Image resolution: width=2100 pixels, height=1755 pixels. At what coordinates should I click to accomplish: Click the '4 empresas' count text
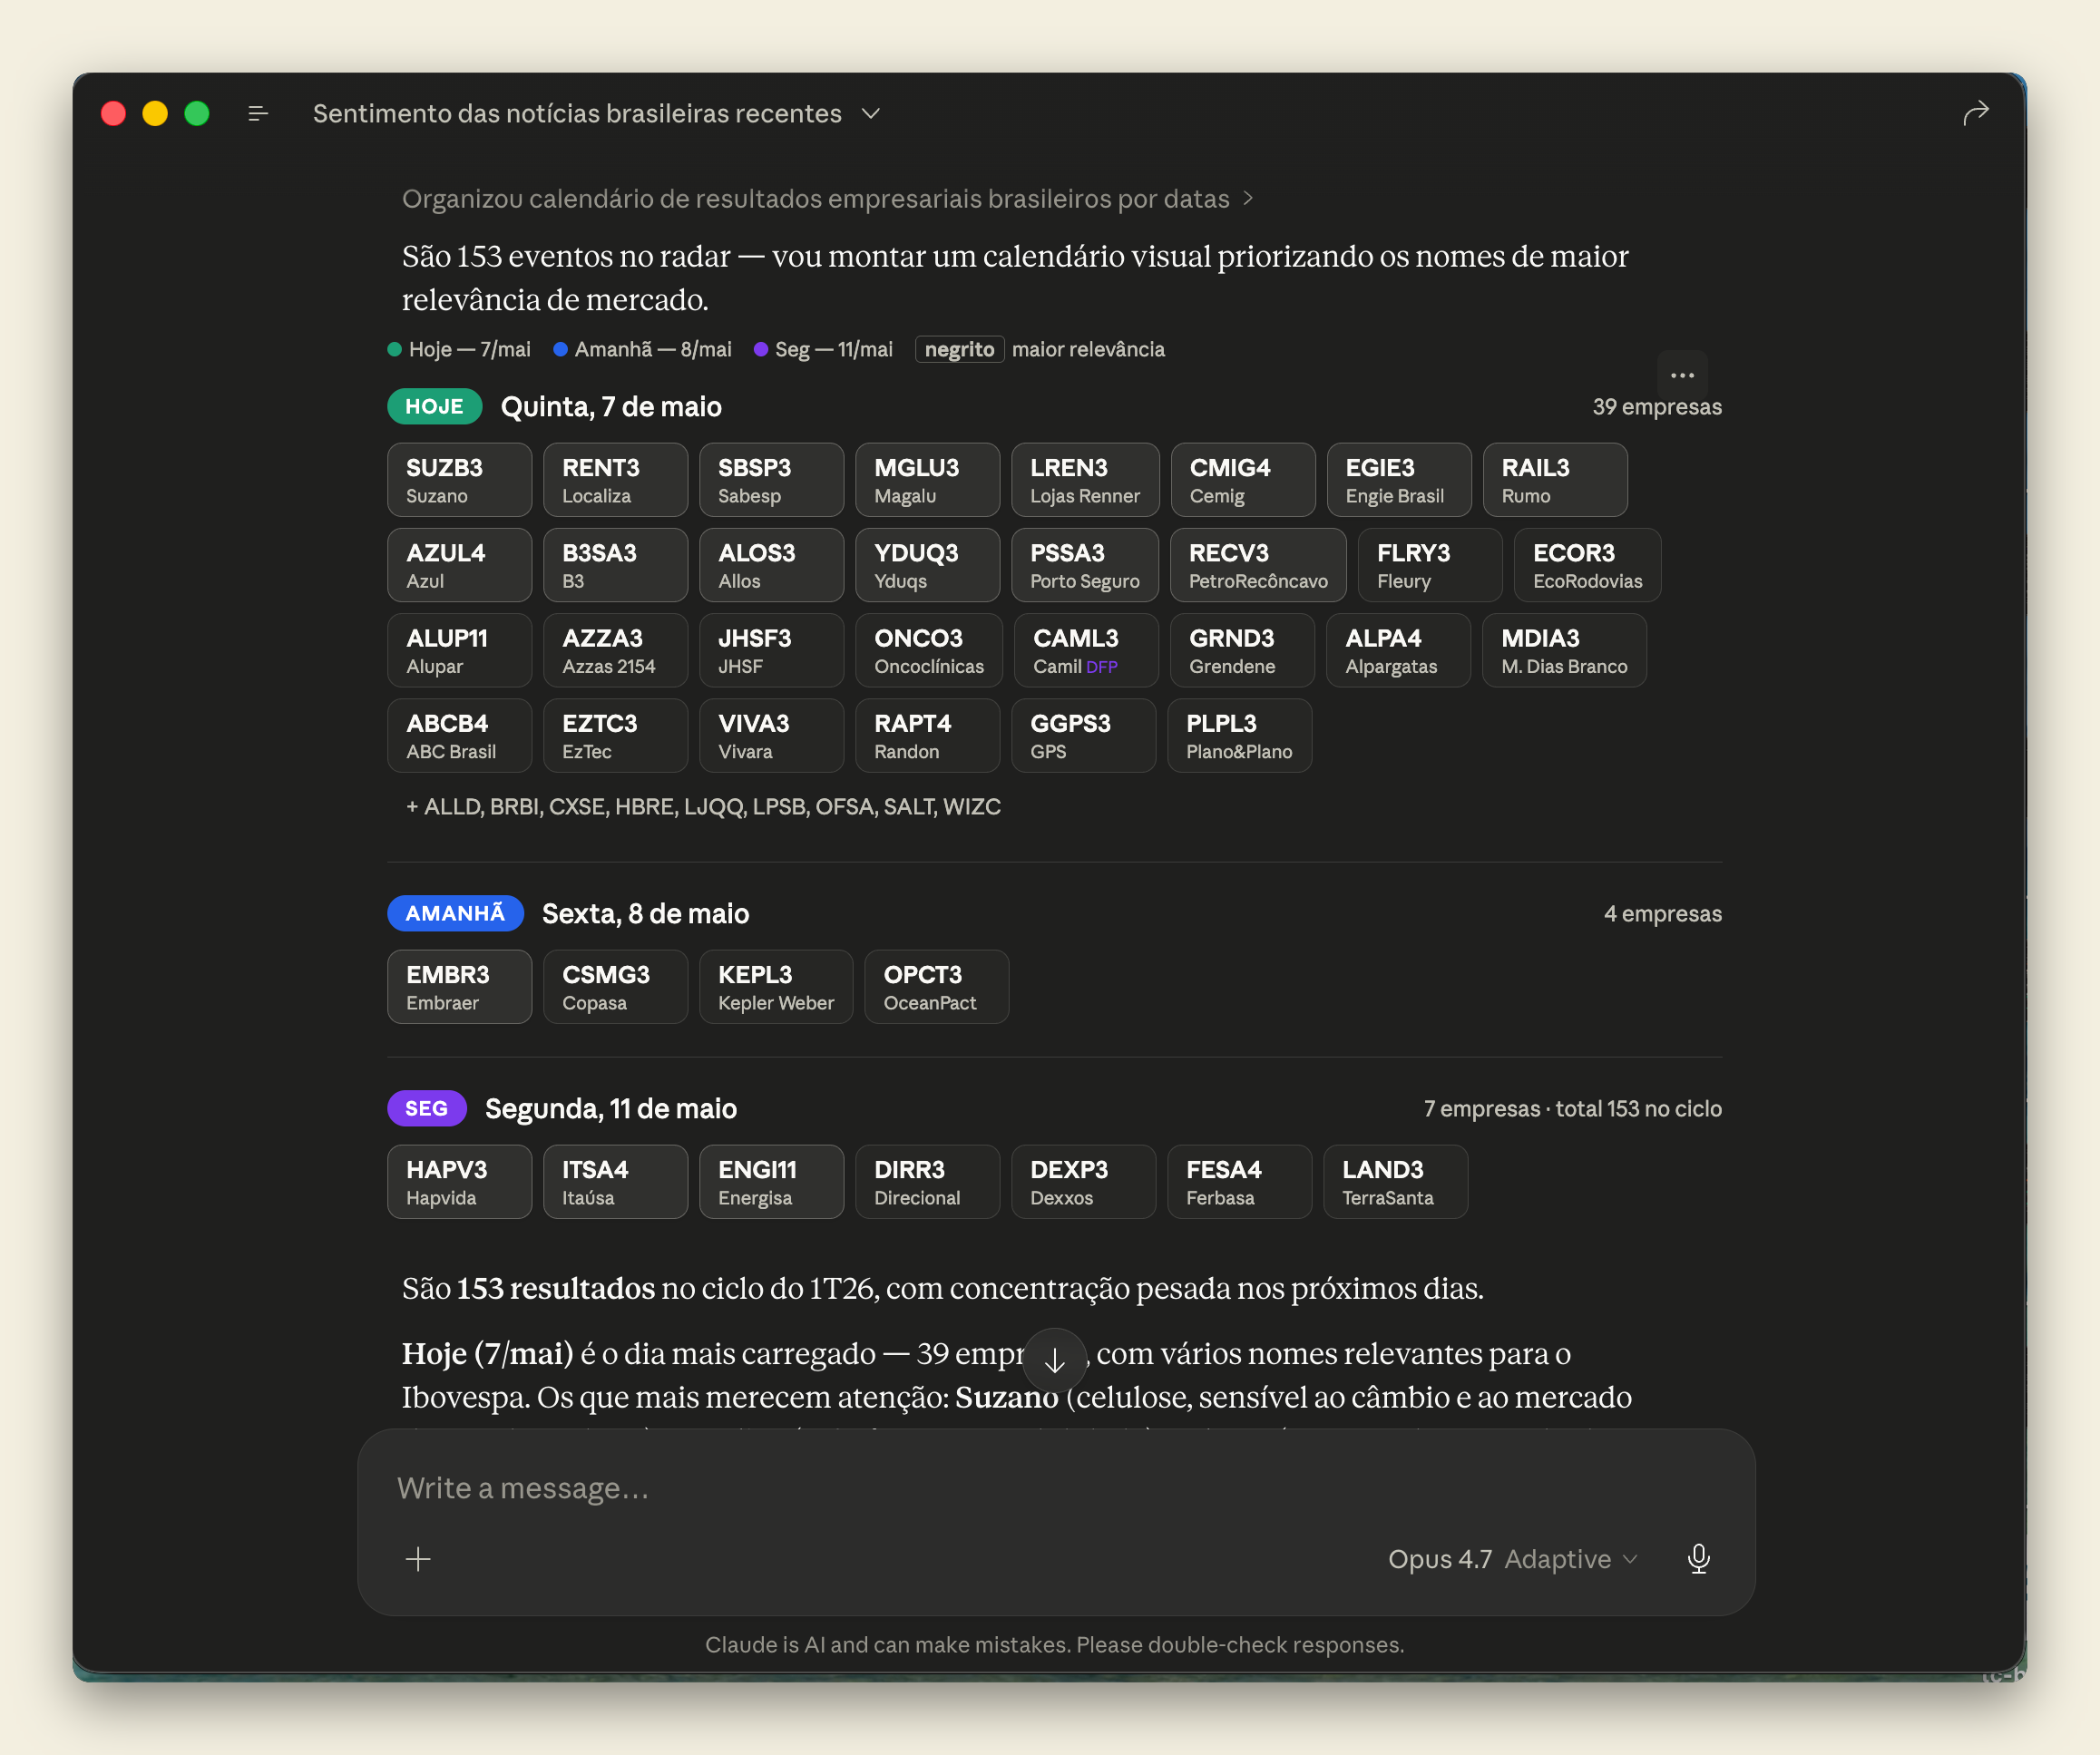tap(1662, 914)
